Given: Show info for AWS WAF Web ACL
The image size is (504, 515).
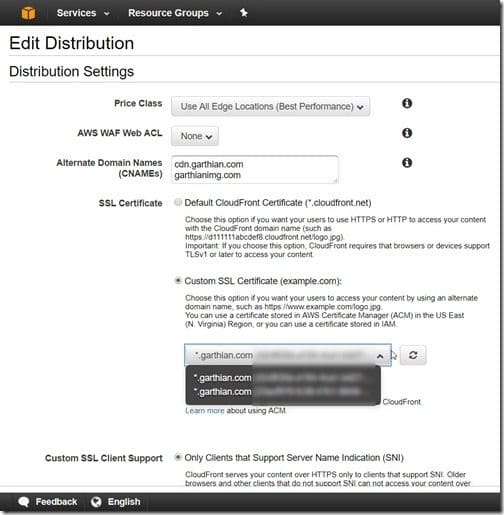Looking at the screenshot, I should tap(407, 133).
